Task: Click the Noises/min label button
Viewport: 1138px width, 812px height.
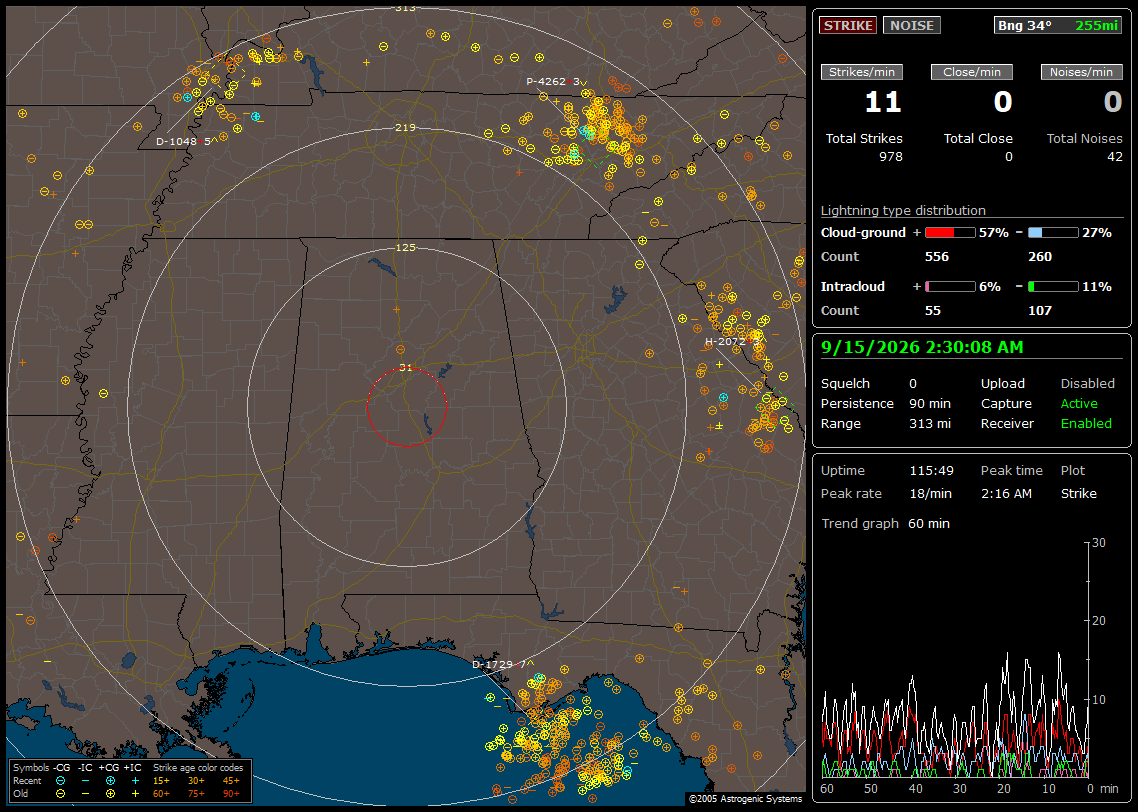Action: point(1081,72)
